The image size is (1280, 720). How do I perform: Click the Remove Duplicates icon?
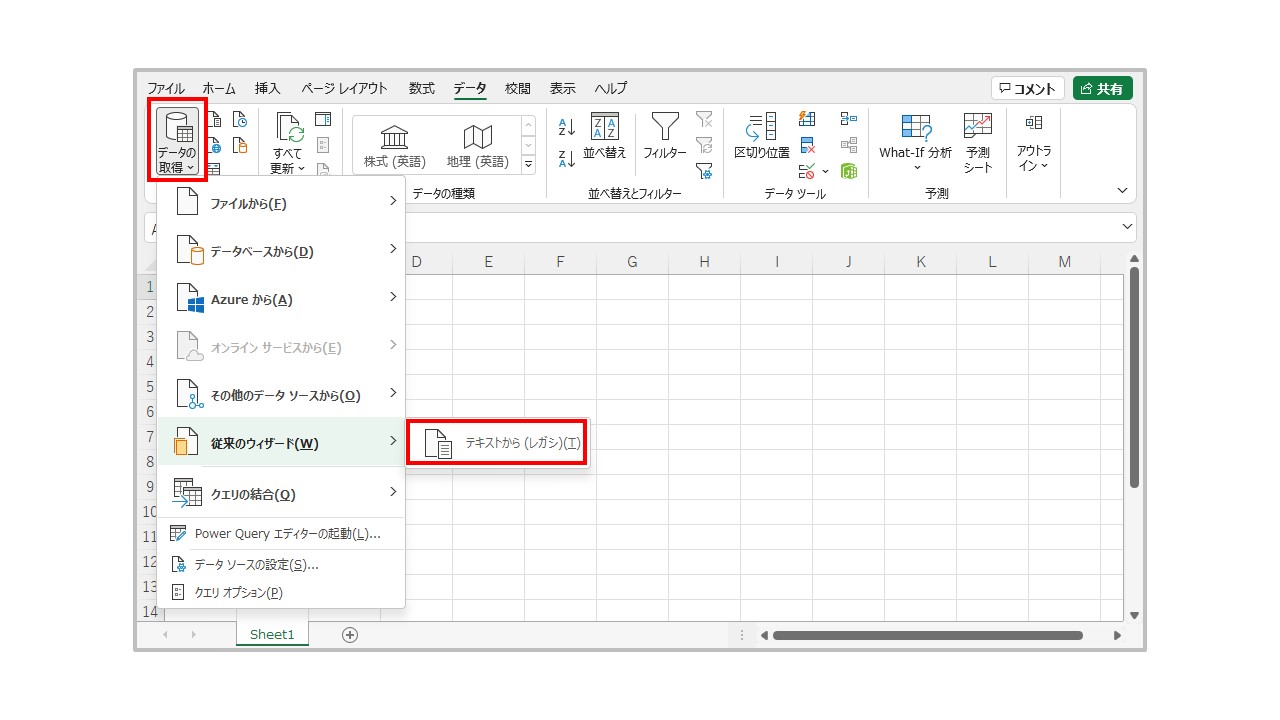(808, 145)
